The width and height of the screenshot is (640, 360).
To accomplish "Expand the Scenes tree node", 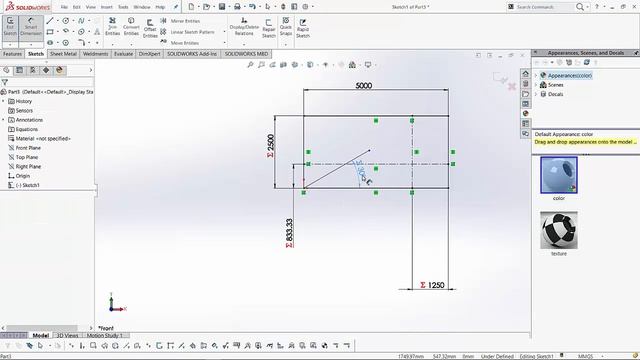I will point(536,85).
